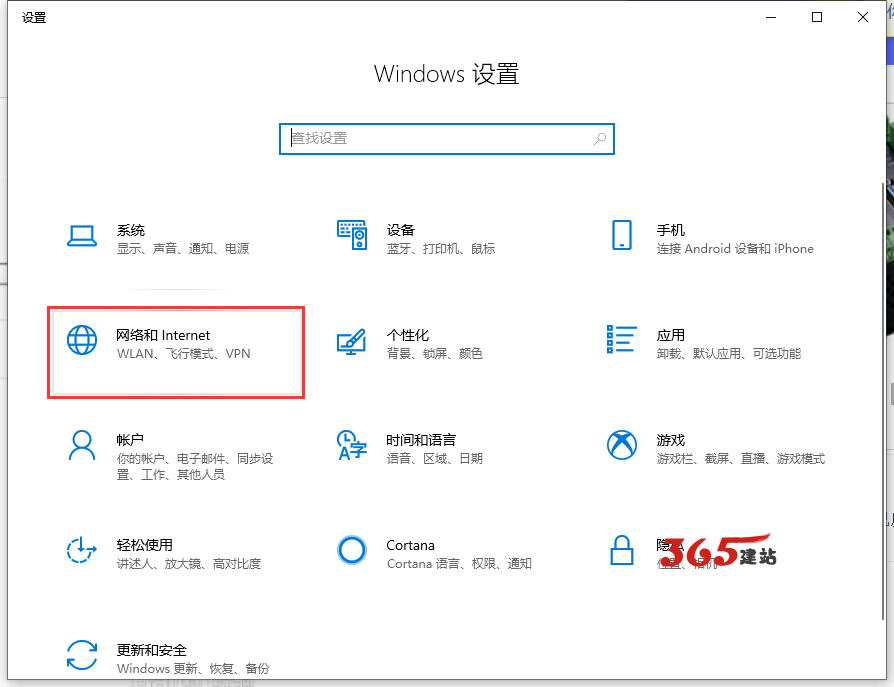Click the description 背景、锁屏、颜色
The height and width of the screenshot is (687, 894).
[434, 353]
